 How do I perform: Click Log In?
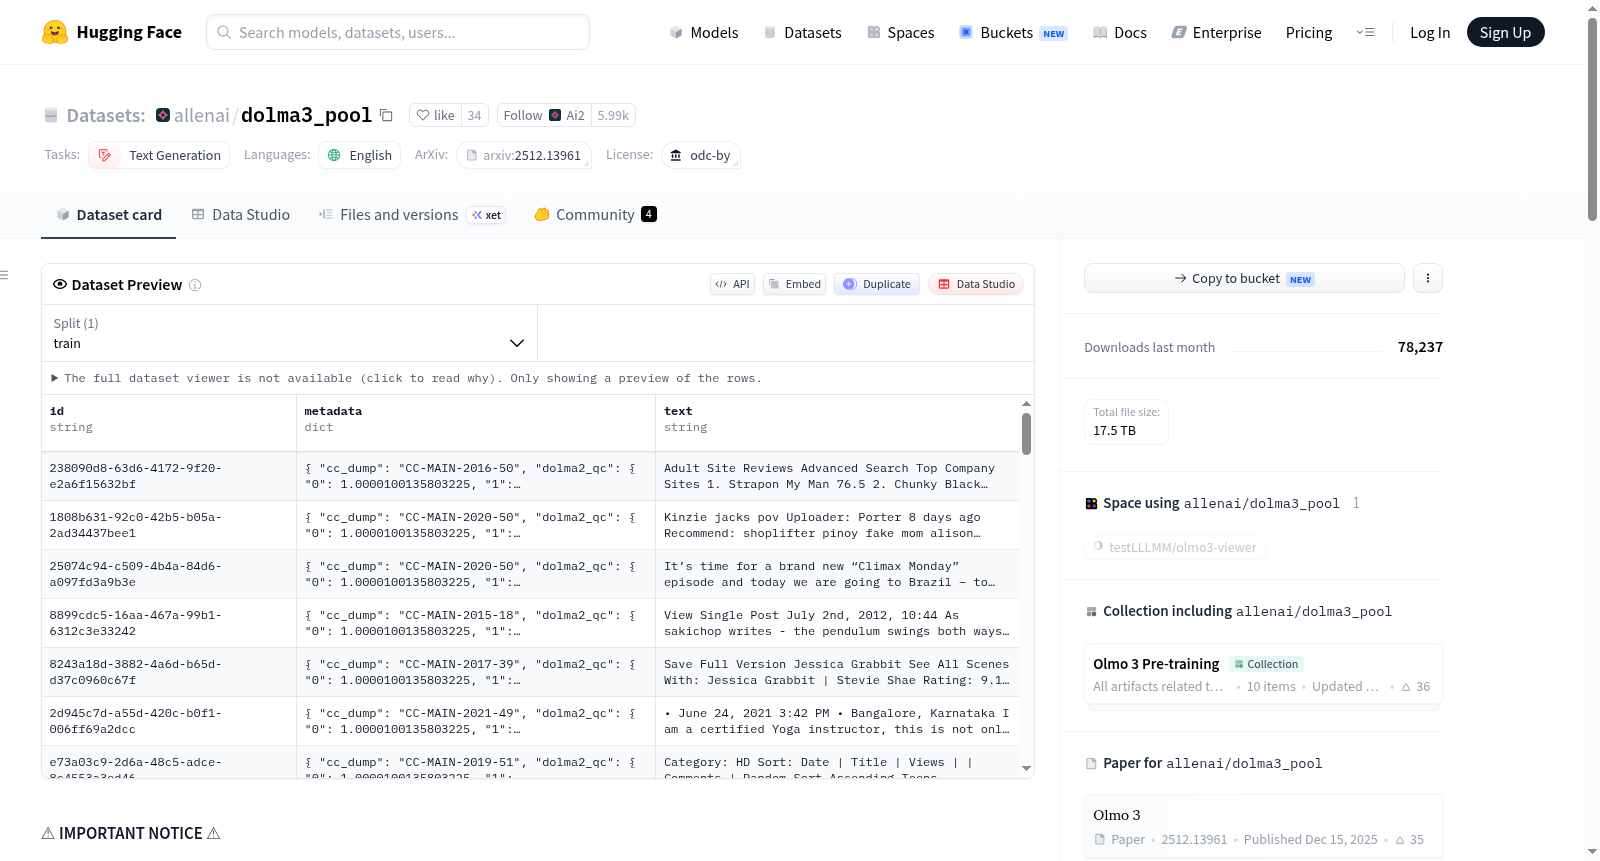[x=1429, y=32]
